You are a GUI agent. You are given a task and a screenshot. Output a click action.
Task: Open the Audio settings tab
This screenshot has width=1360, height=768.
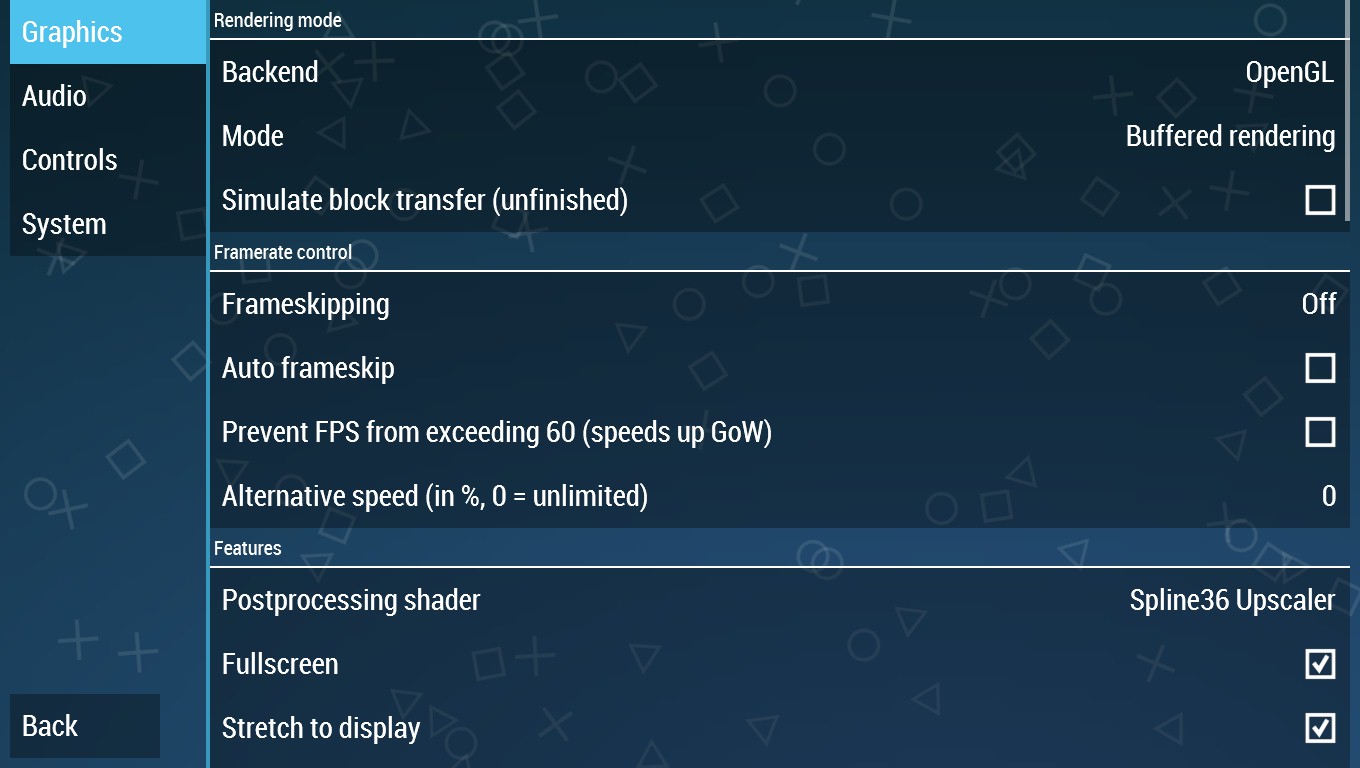tap(107, 96)
